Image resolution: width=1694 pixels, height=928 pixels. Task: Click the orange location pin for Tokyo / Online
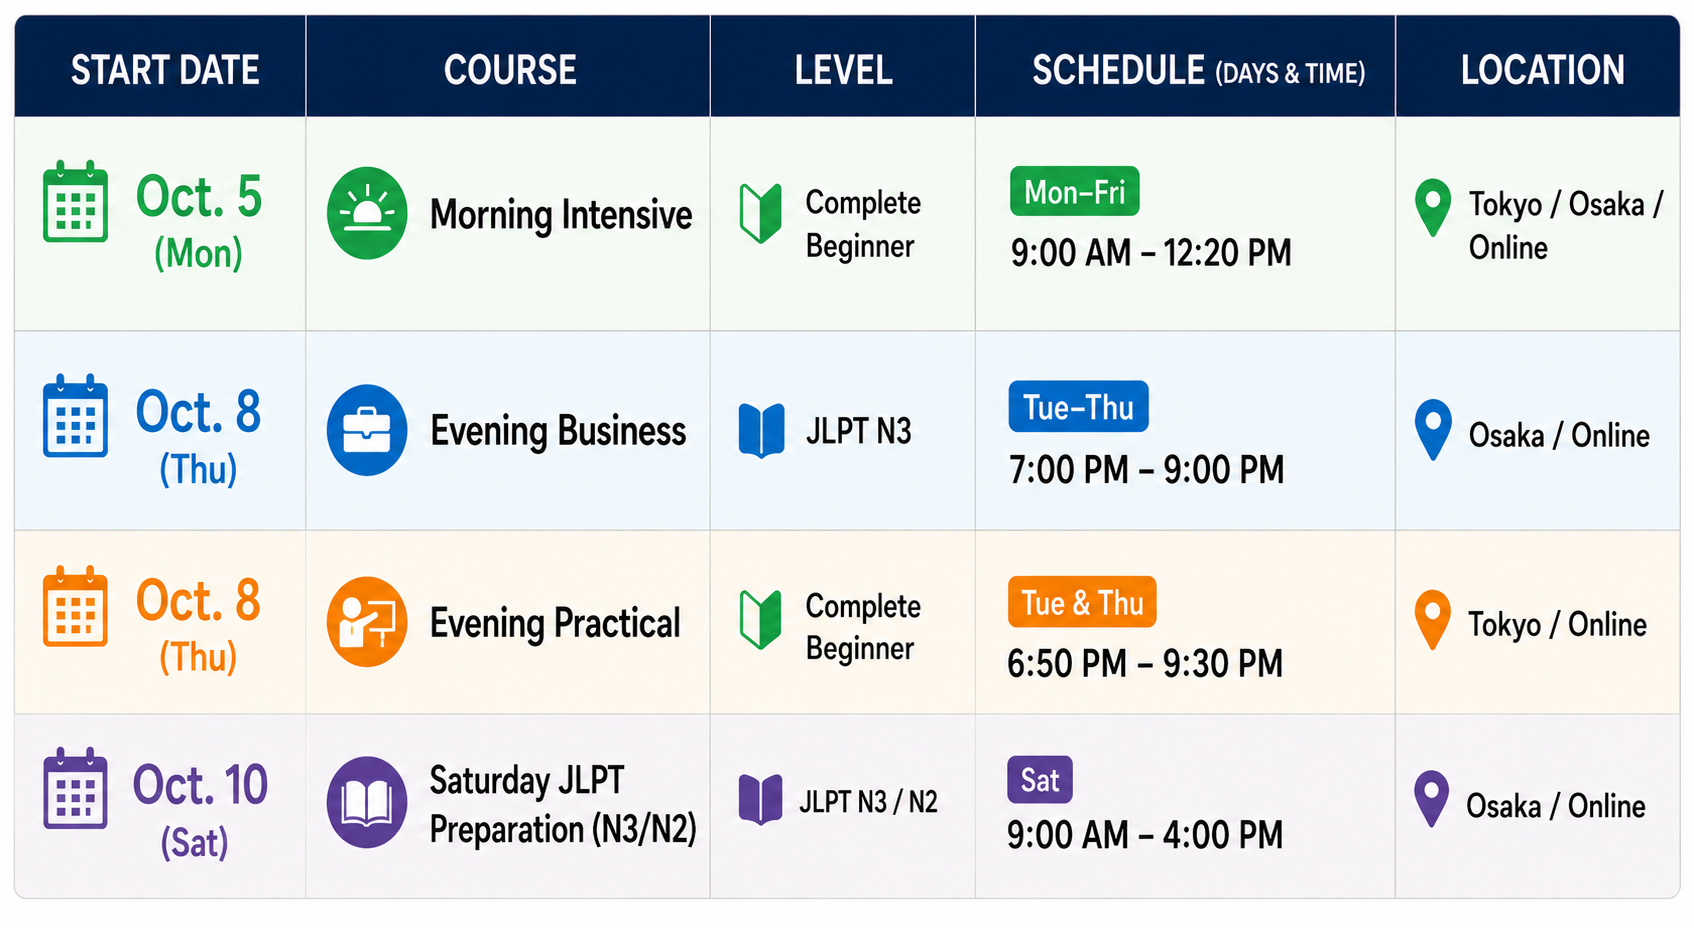1433,619
